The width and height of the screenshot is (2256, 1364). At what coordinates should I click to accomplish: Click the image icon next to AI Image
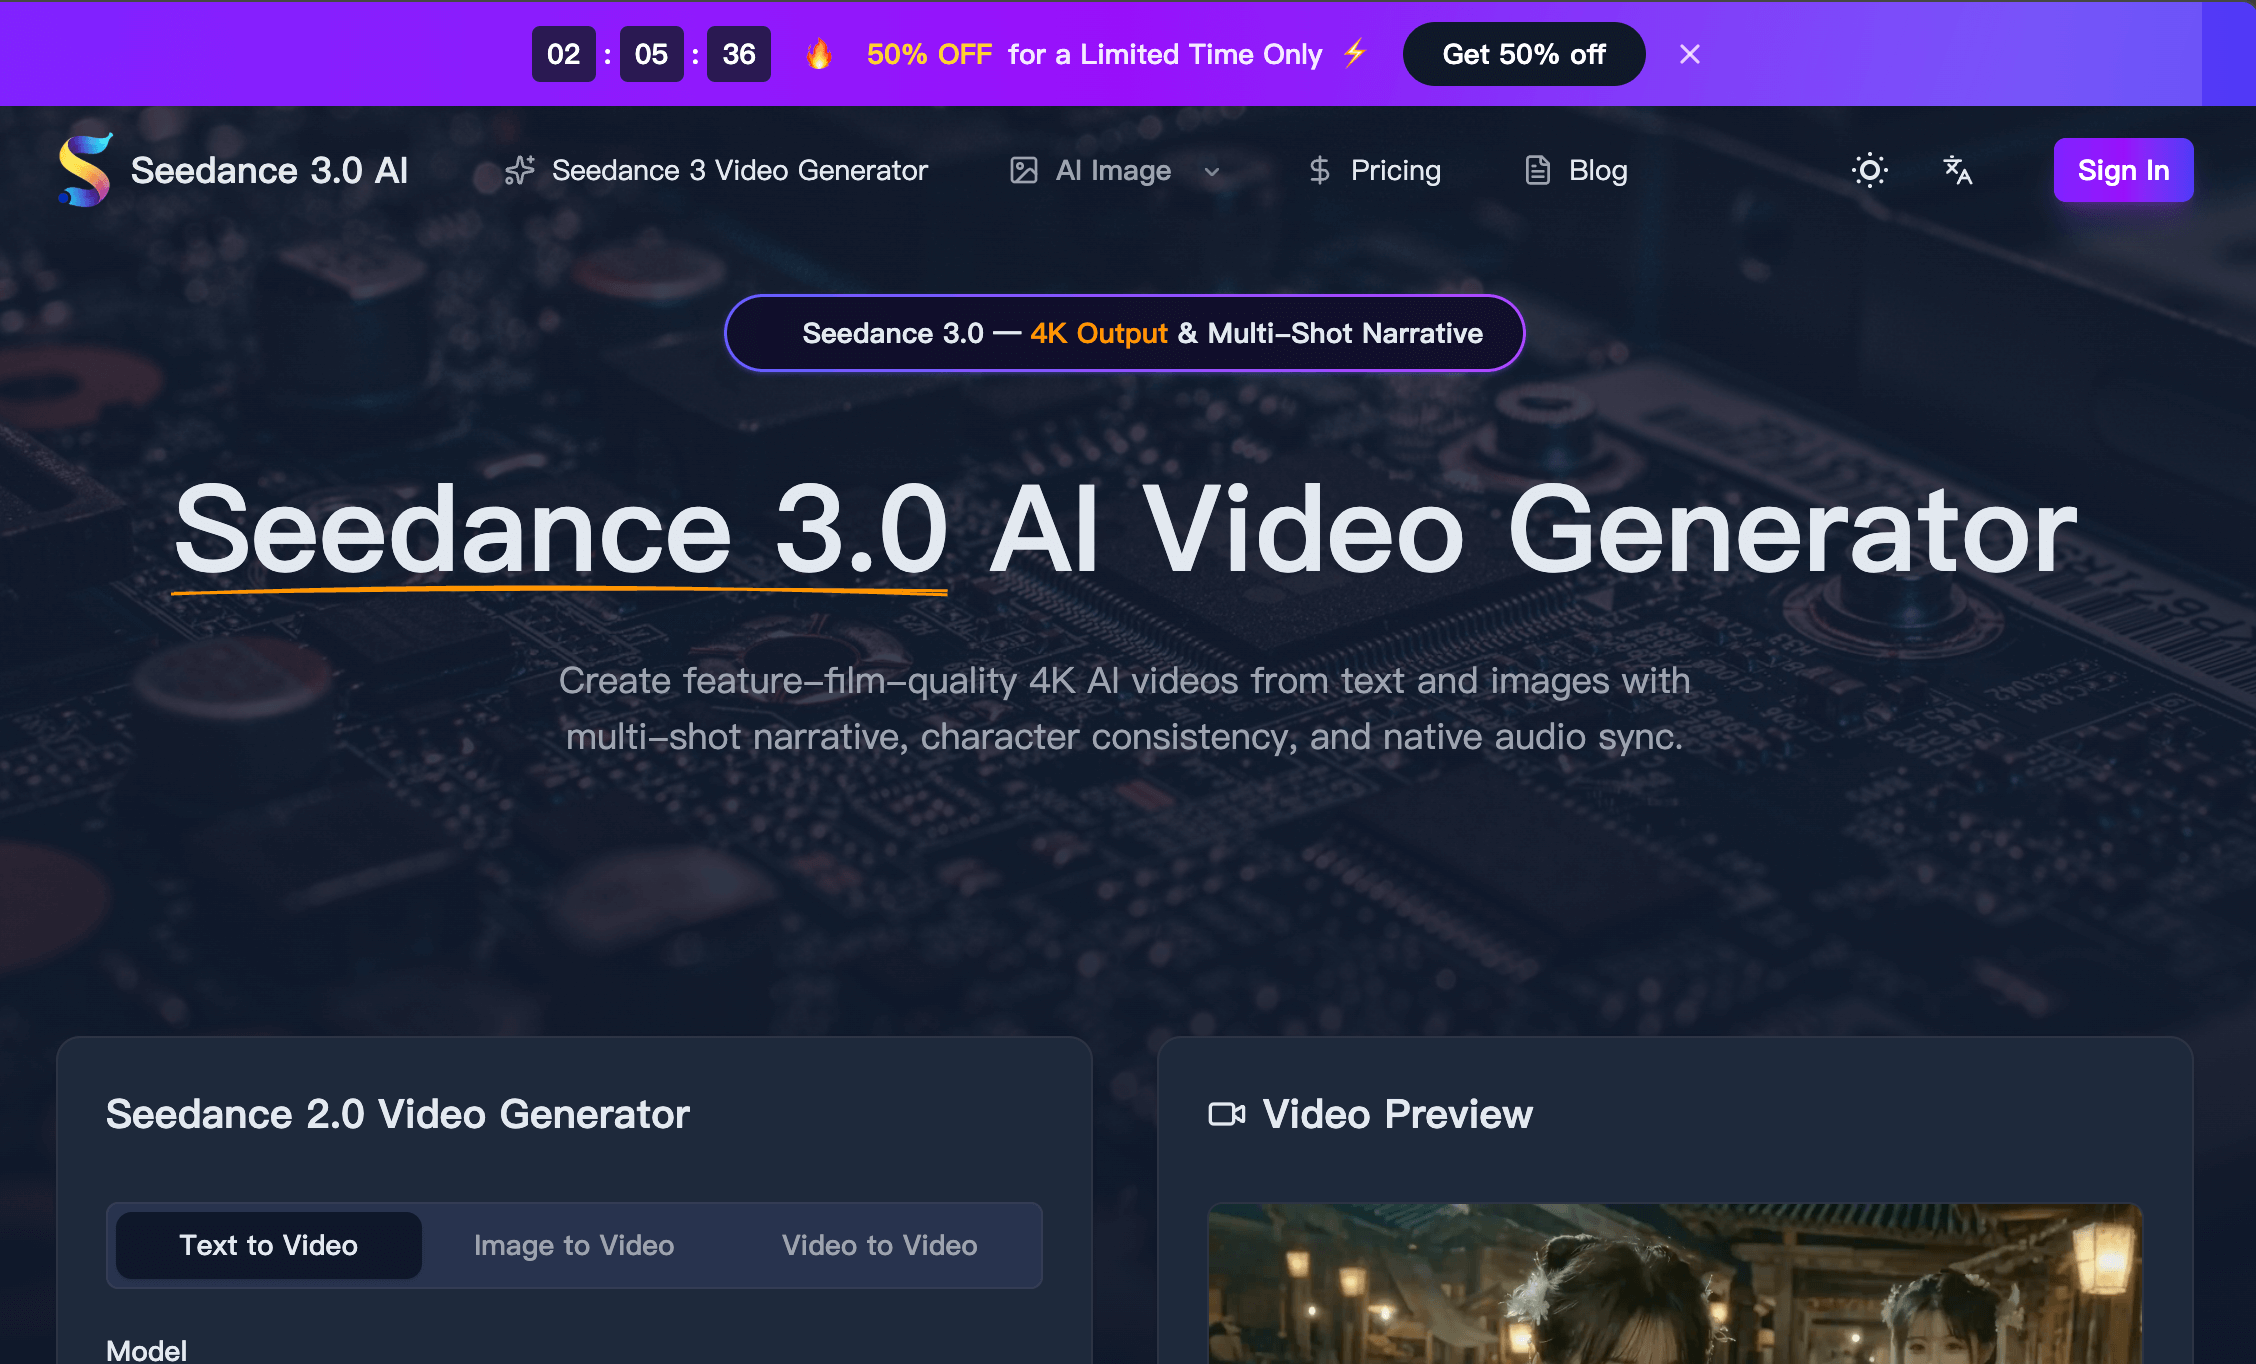coord(1022,170)
